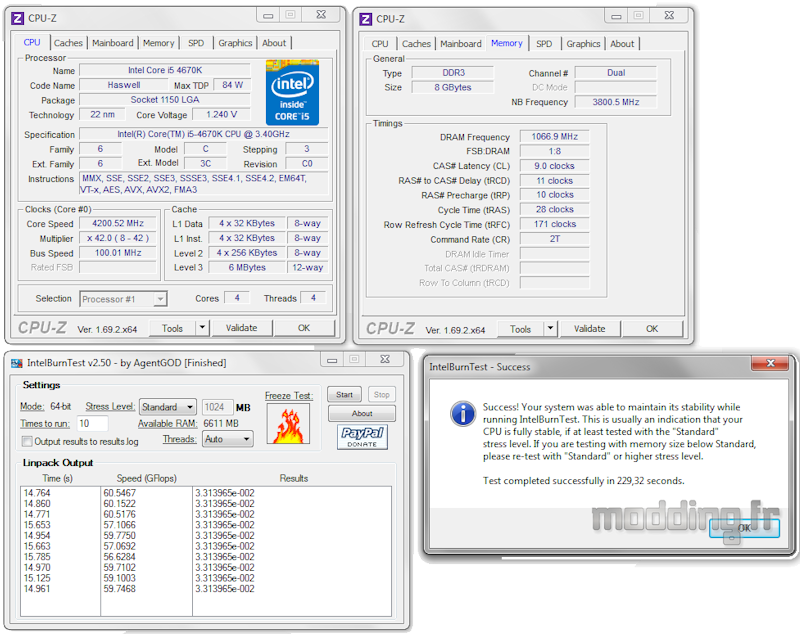Click CPU-Z logo in Memory window title bar
The height and width of the screenshot is (634, 800).
pyautogui.click(x=365, y=19)
